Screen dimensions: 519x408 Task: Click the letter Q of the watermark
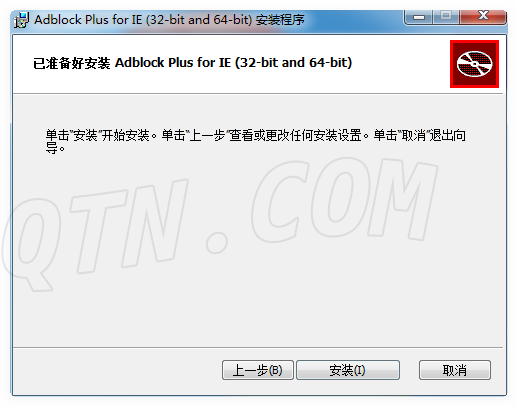pyautogui.click(x=32, y=243)
